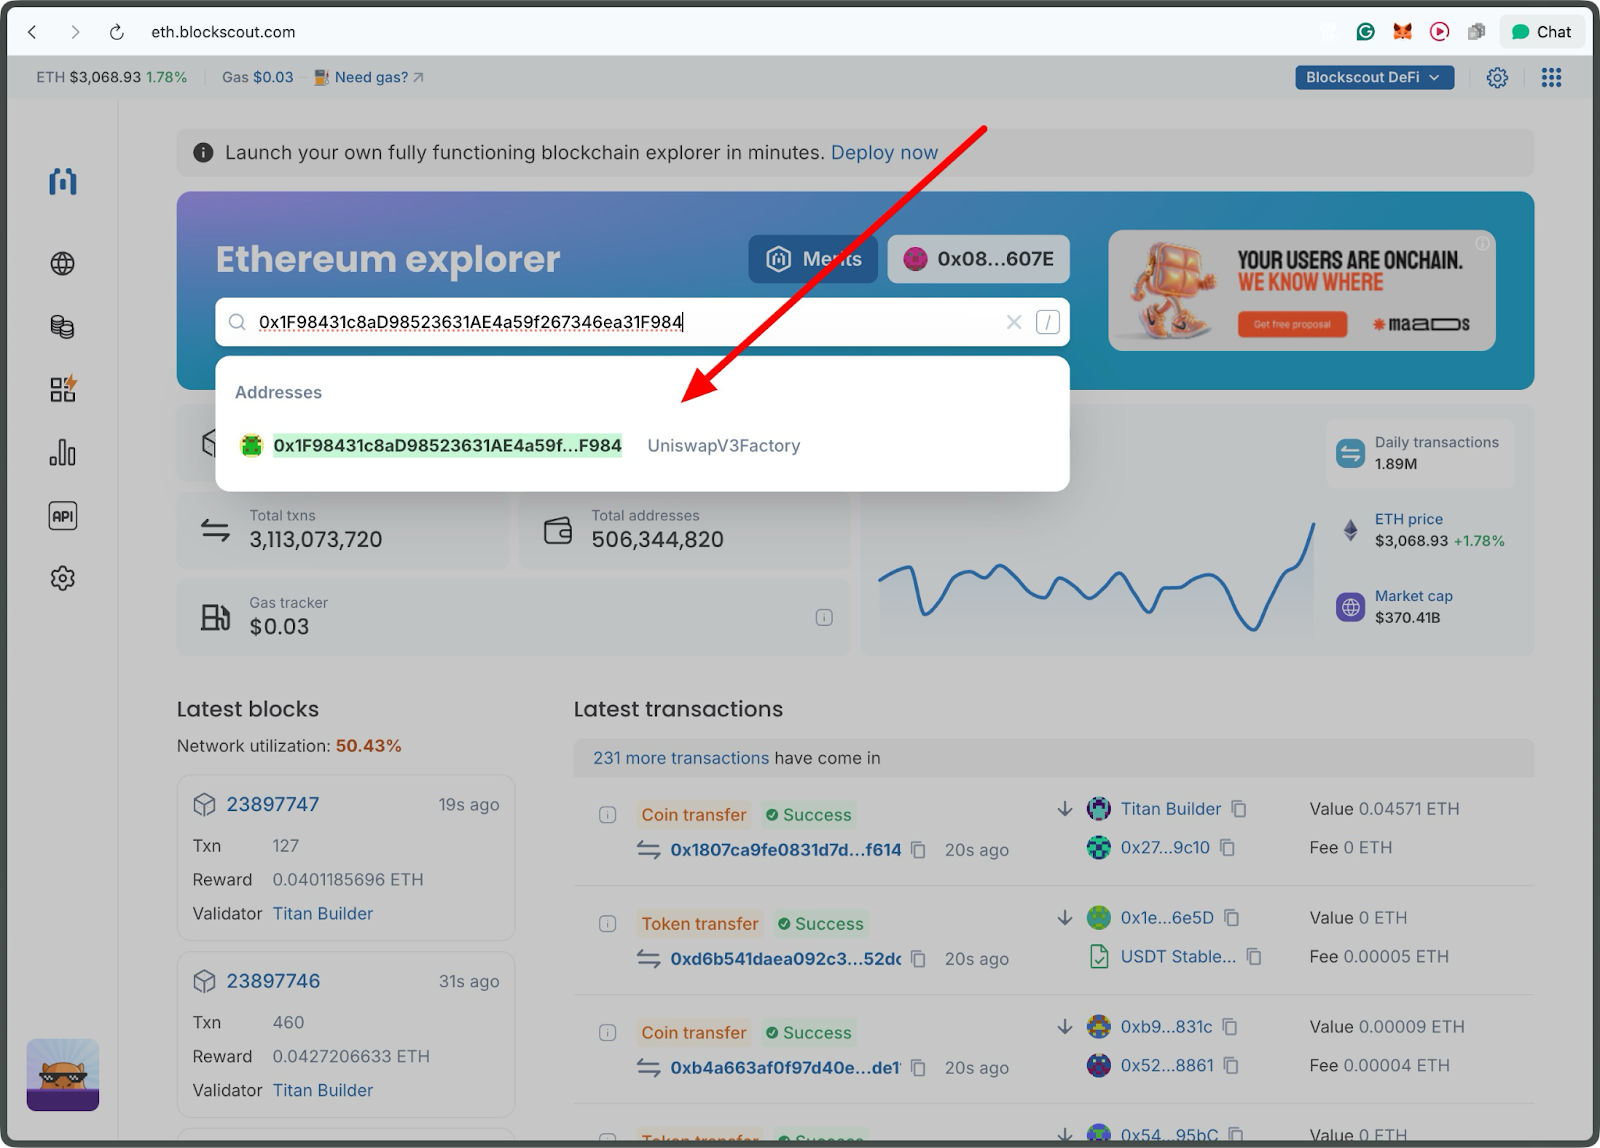Copy the 0x1807ca transaction hash
1600x1148 pixels.
click(919, 849)
